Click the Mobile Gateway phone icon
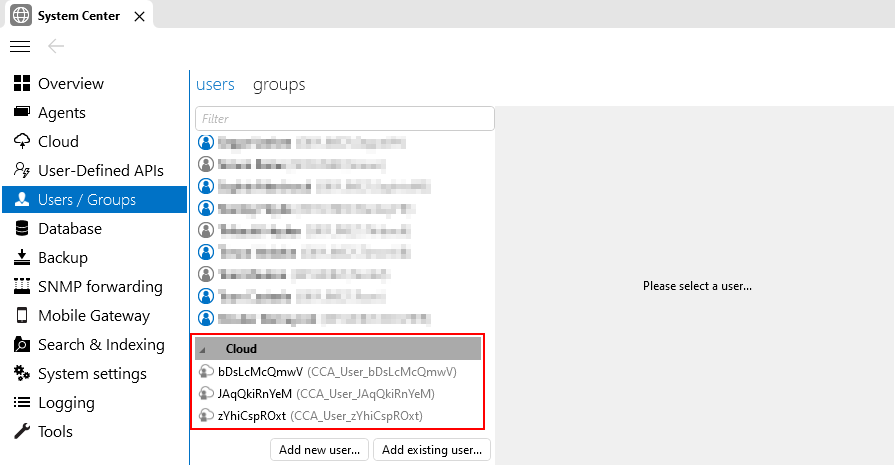The height and width of the screenshot is (466, 895). coord(22,315)
